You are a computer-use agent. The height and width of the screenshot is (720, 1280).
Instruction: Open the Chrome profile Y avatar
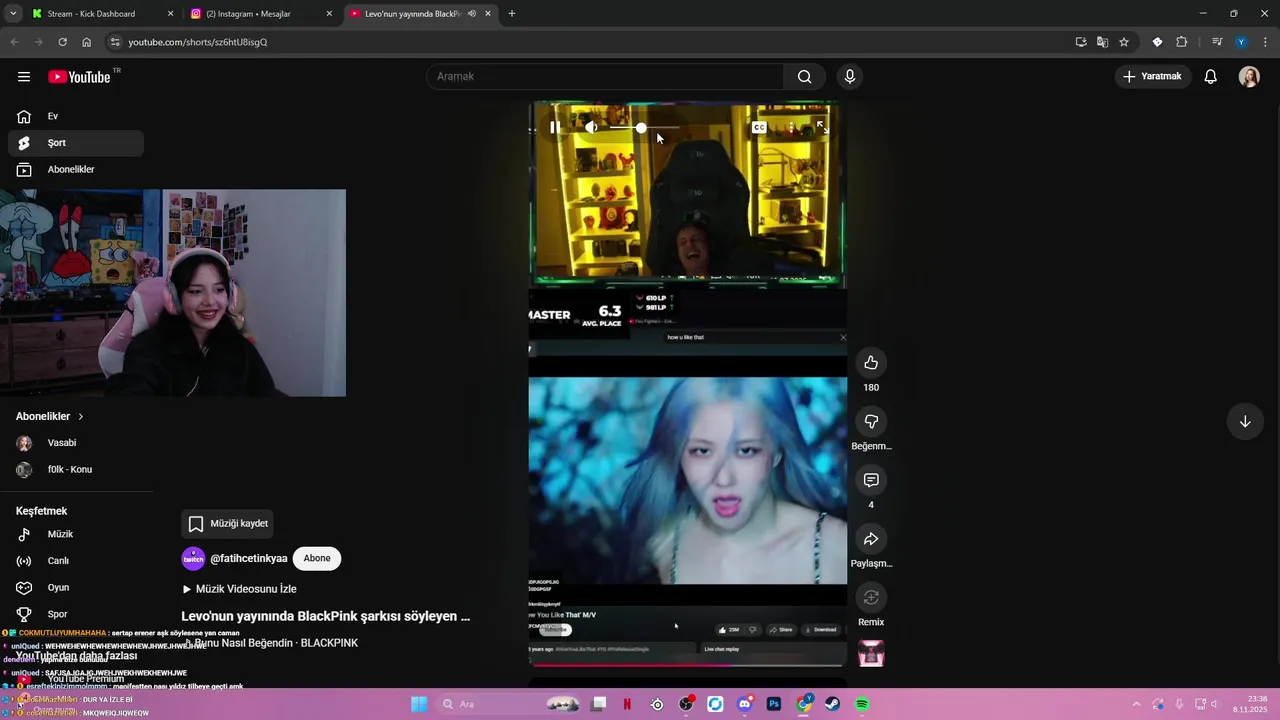click(1241, 42)
